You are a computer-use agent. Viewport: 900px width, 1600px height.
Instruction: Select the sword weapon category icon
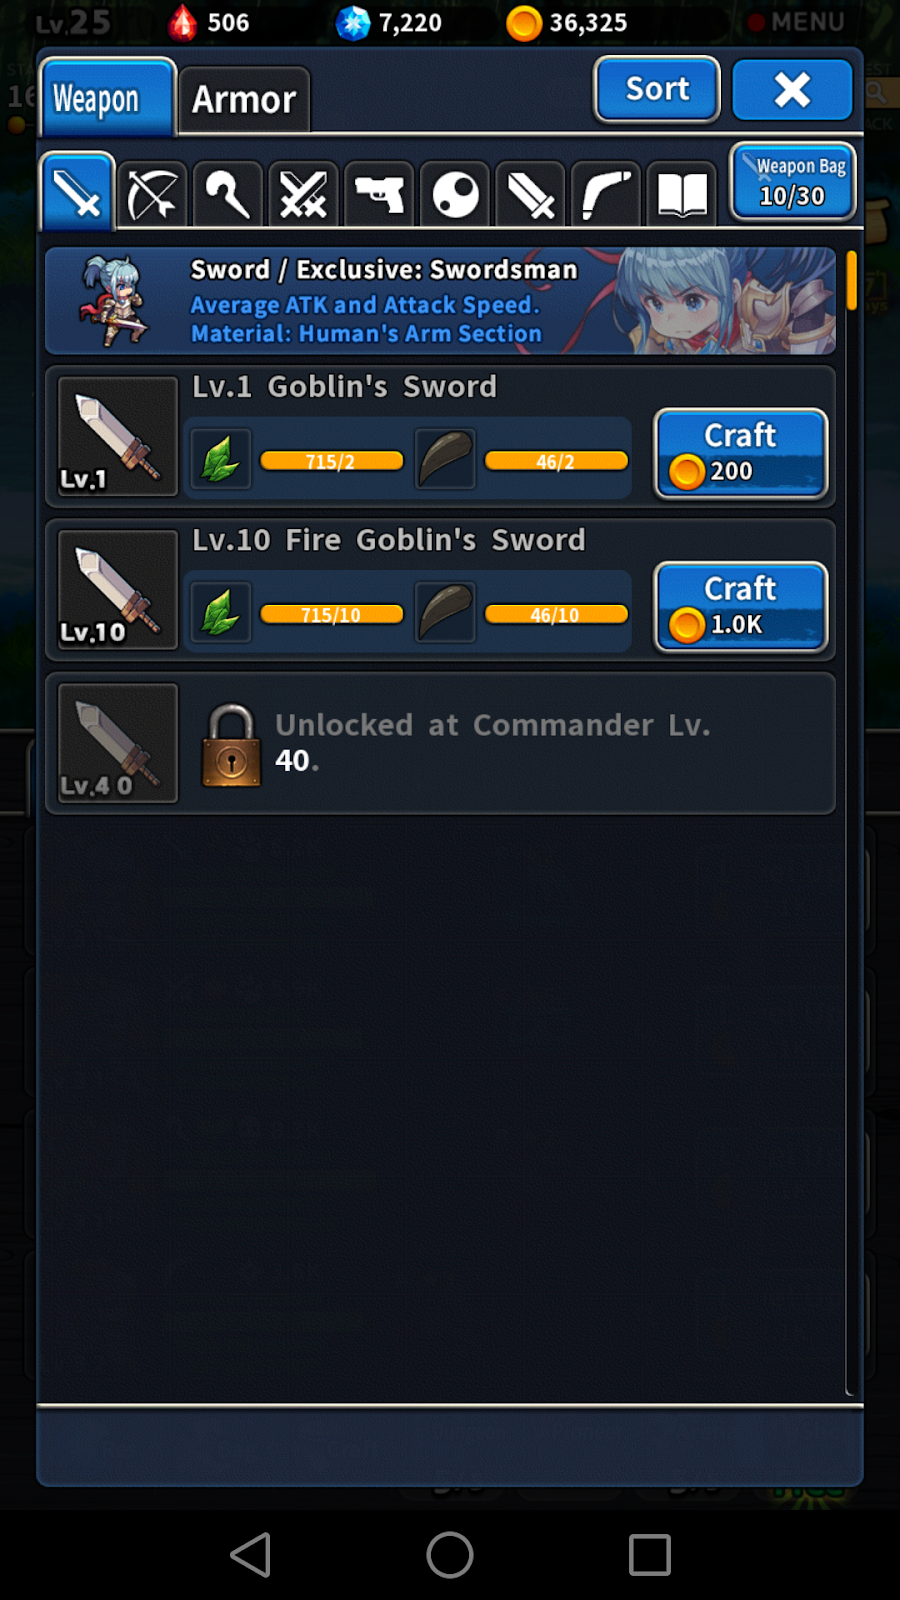pos(77,192)
